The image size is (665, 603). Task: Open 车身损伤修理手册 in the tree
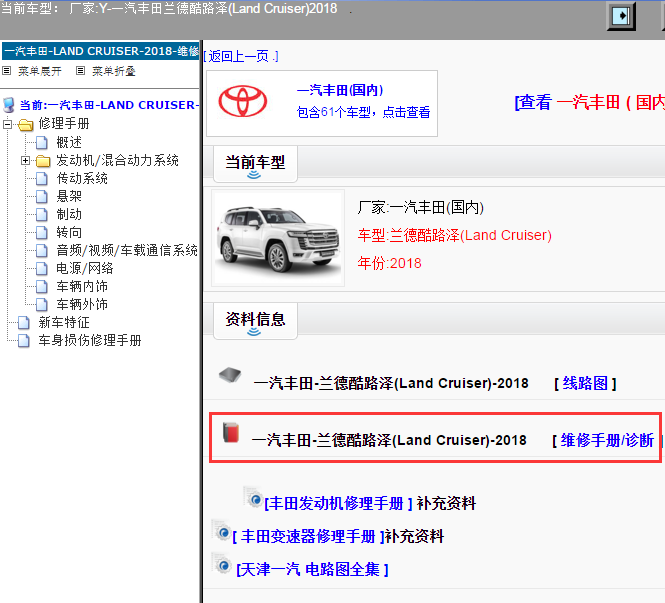90,341
